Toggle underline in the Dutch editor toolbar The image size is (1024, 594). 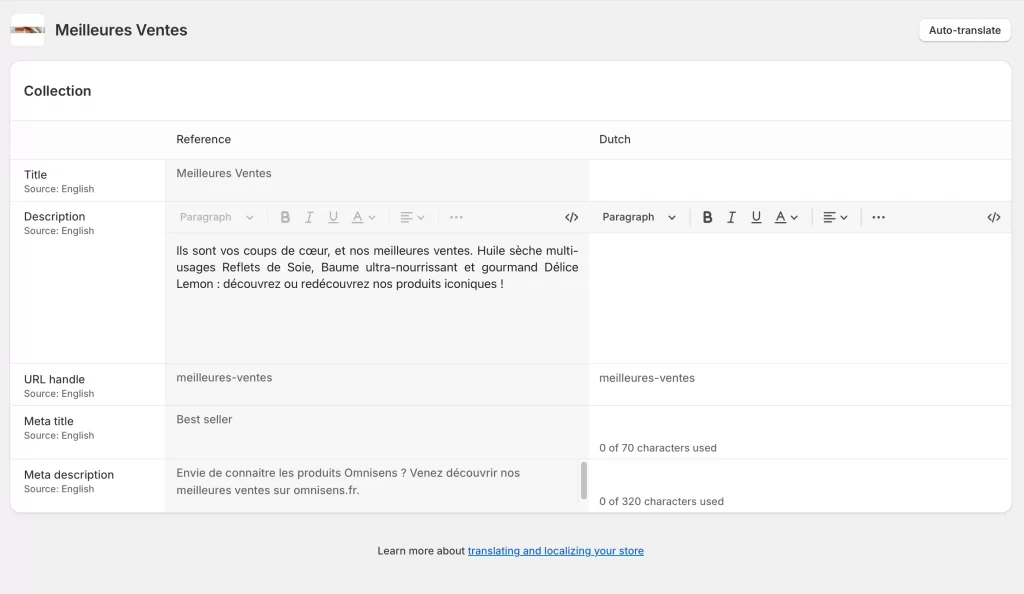click(x=756, y=217)
